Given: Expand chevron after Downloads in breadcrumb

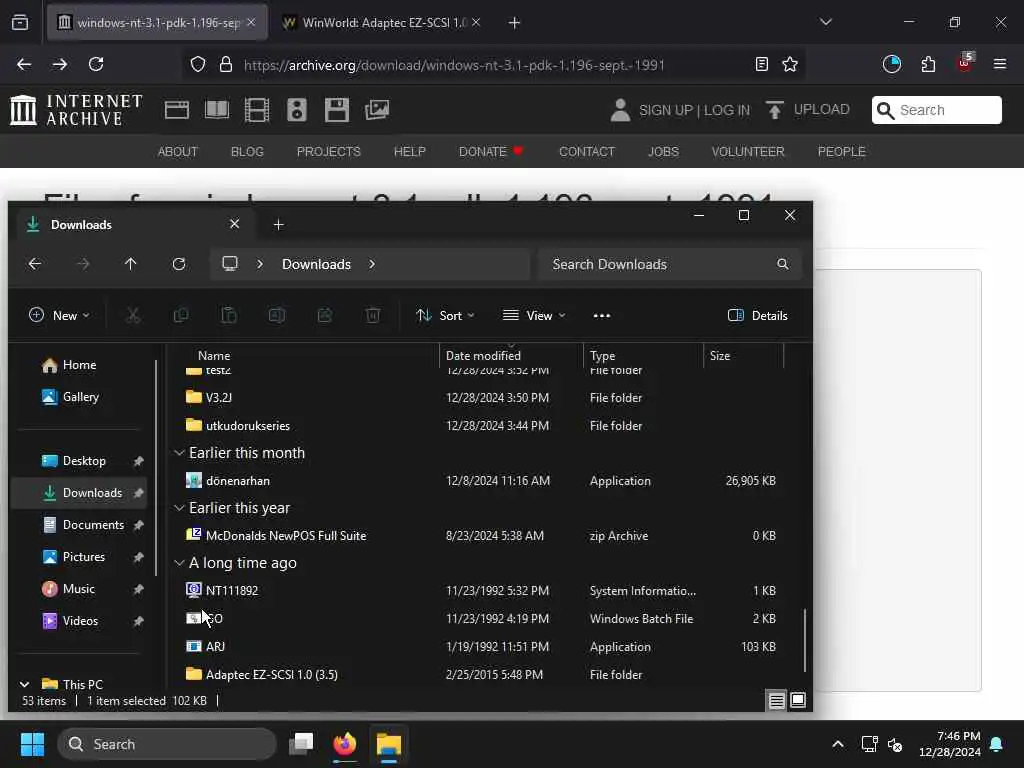Looking at the screenshot, I should click(372, 264).
